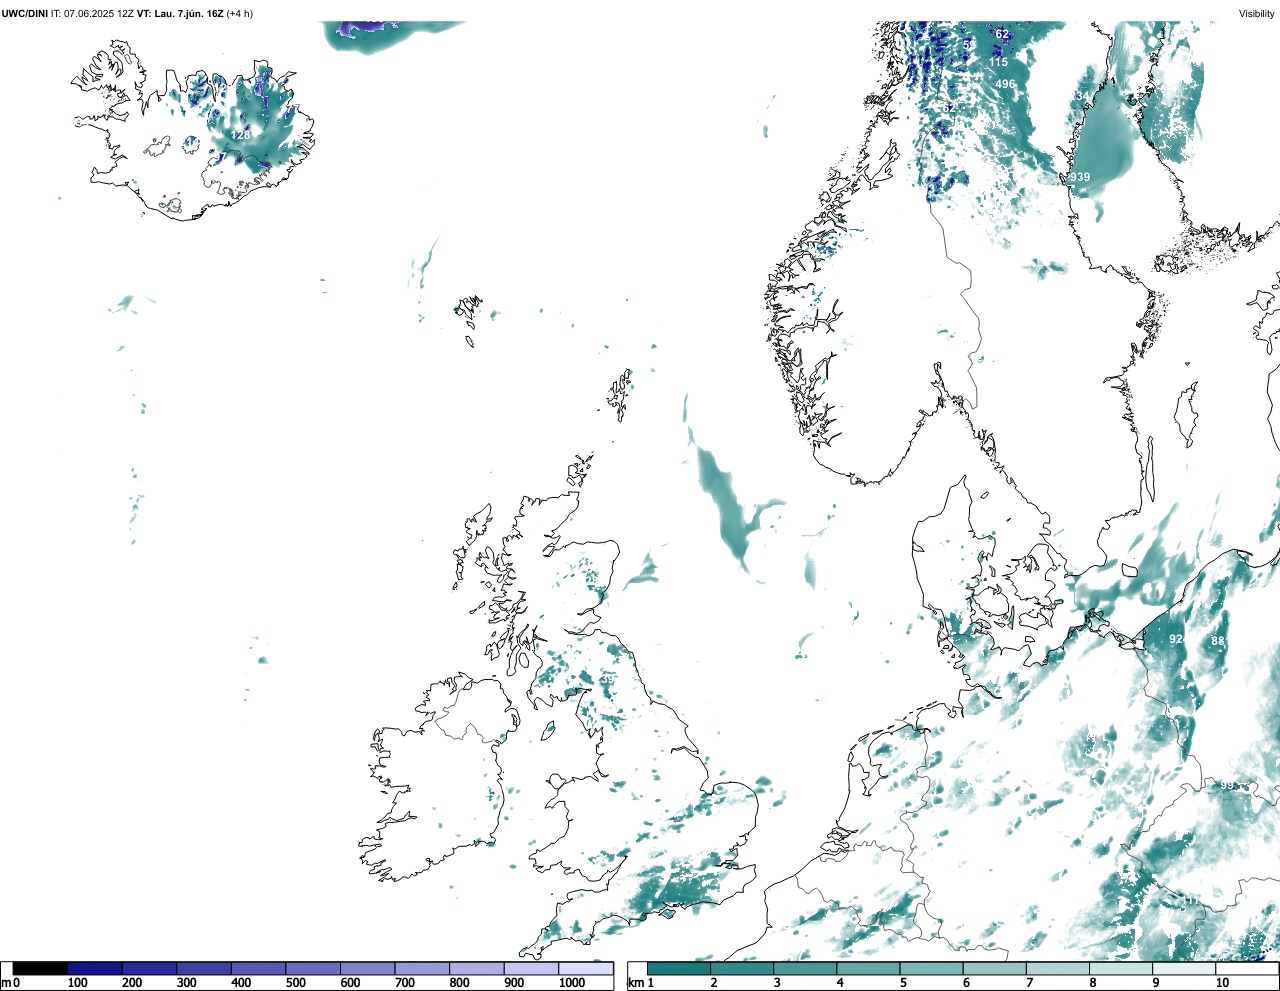Click the '496' visibility value on the map
This screenshot has height=991, width=1280.
click(x=1005, y=84)
